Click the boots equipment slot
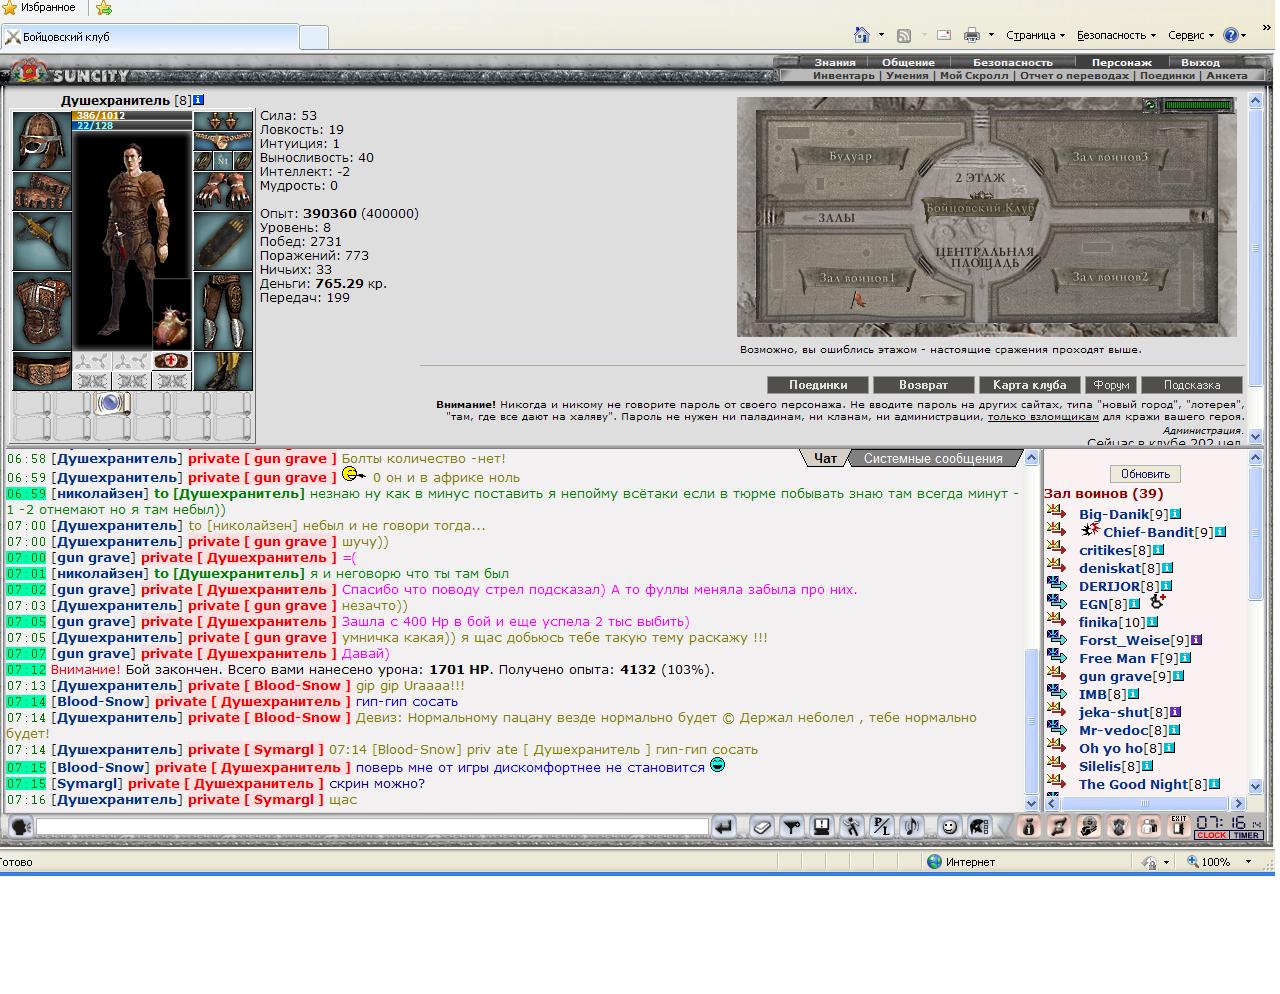 [x=223, y=371]
